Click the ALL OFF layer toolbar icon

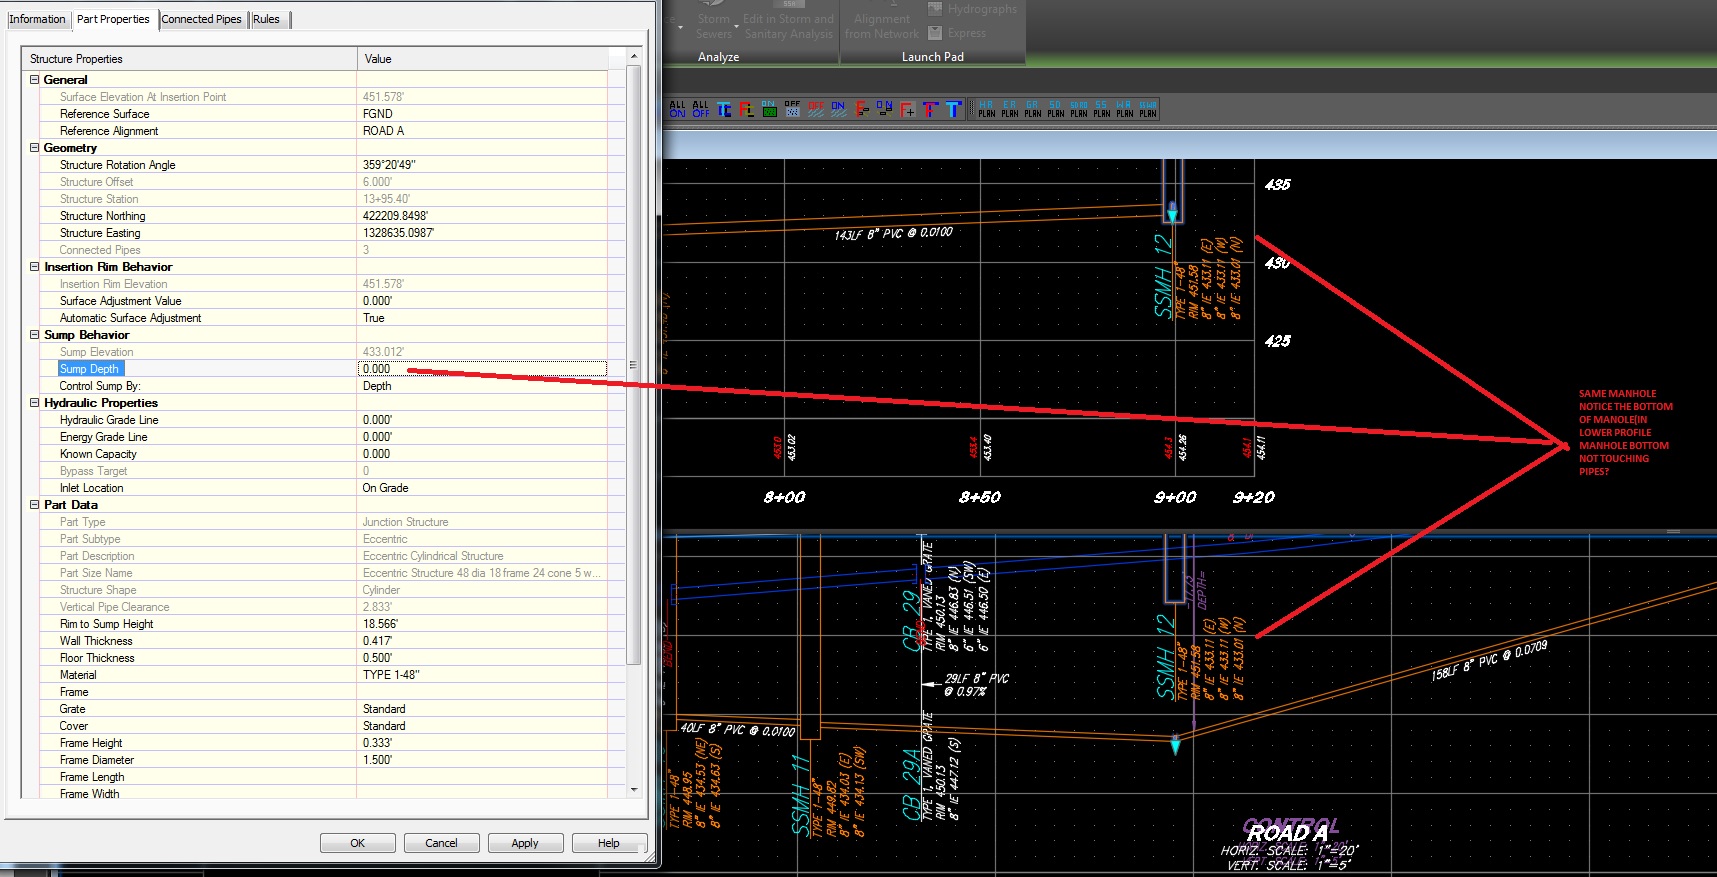point(701,109)
